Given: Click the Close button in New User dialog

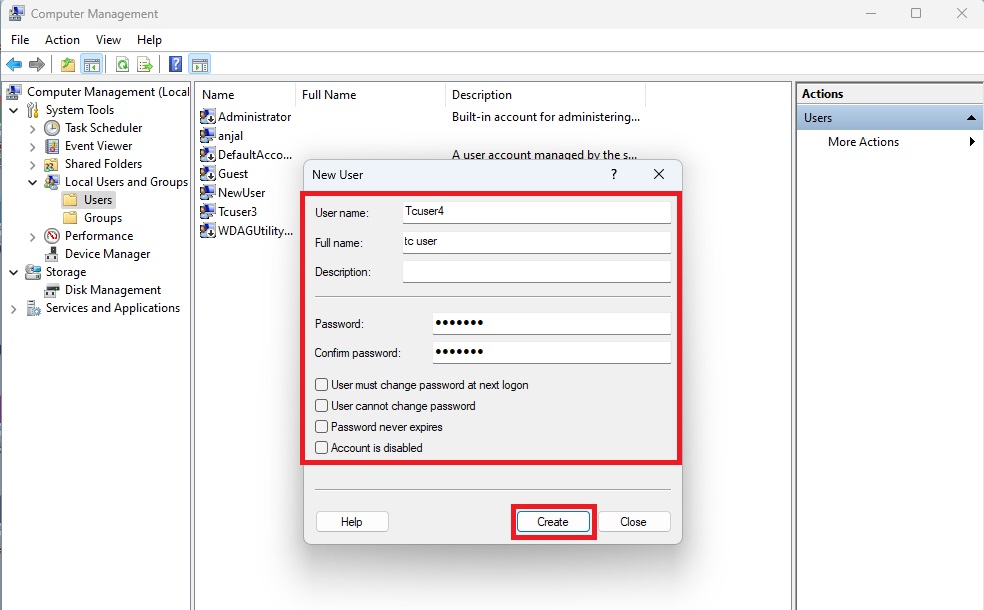Looking at the screenshot, I should pyautogui.click(x=633, y=522).
